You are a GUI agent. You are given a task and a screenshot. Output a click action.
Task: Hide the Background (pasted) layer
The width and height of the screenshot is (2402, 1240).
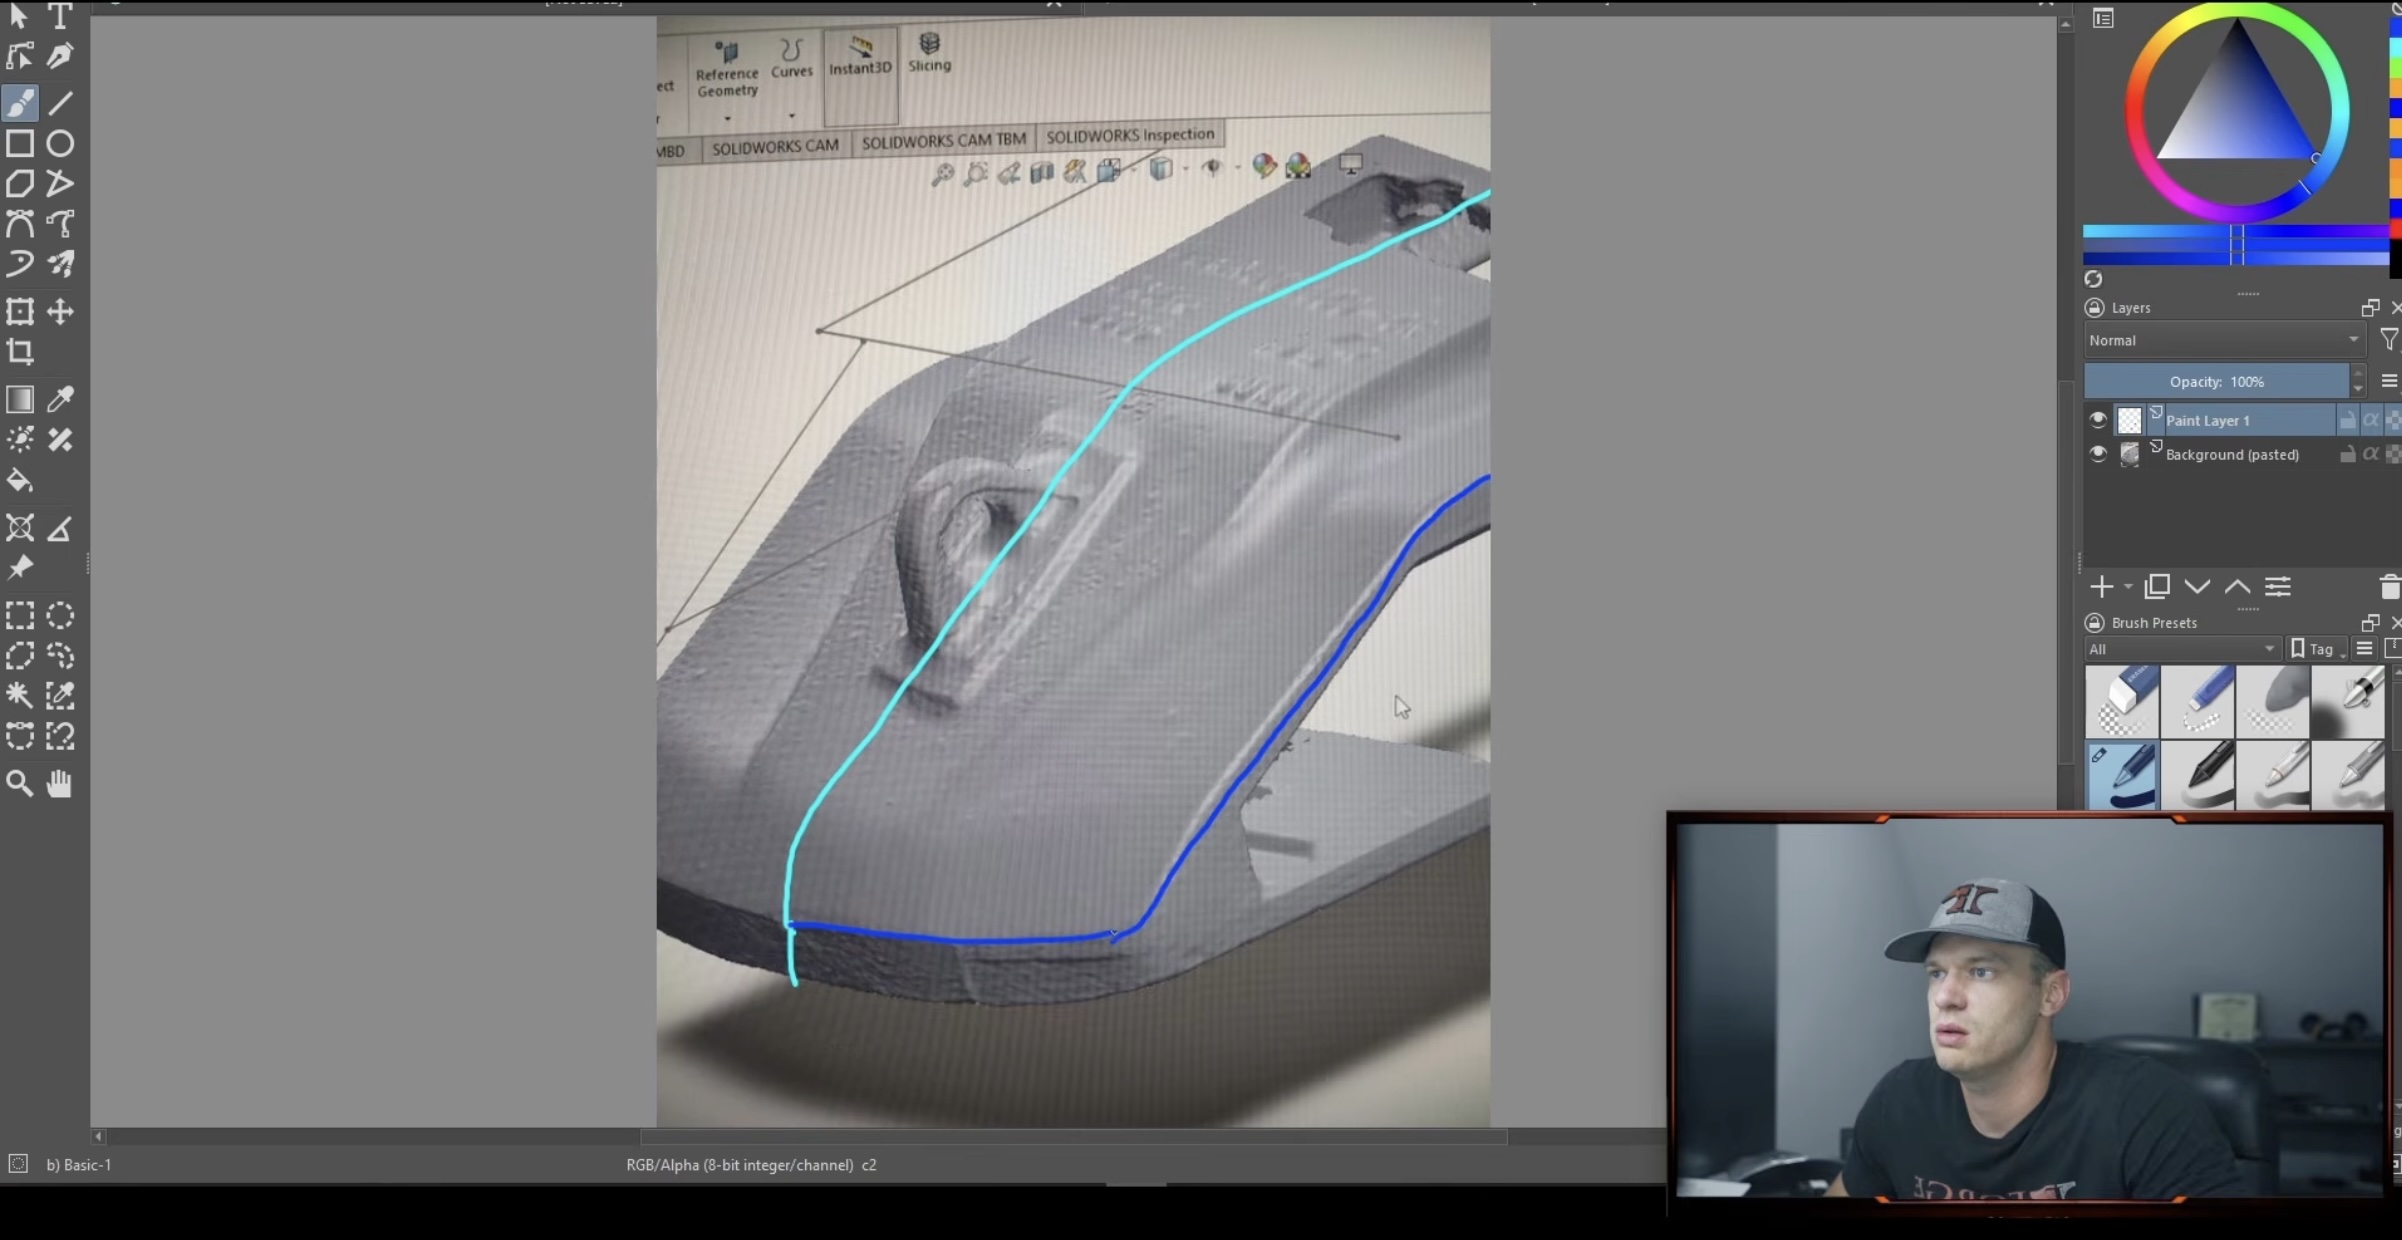click(x=2098, y=454)
